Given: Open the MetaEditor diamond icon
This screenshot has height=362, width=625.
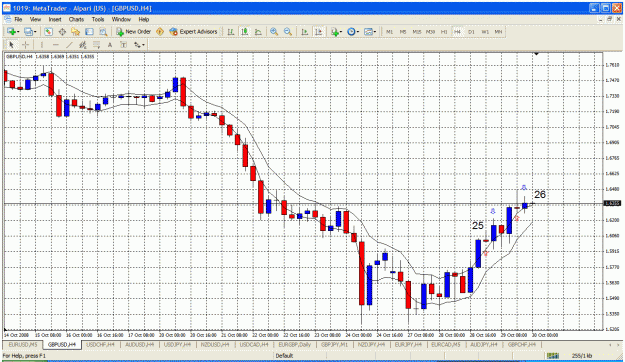Looking at the screenshot, I should (x=160, y=31).
